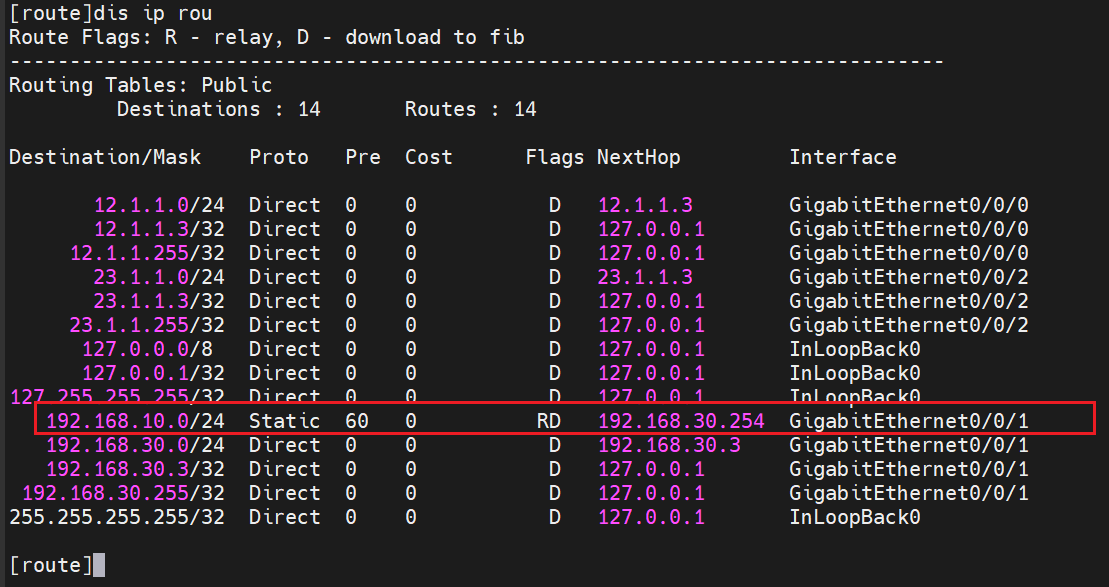Click the Static protocol entry
Image resolution: width=1109 pixels, height=587 pixels.
tap(284, 421)
